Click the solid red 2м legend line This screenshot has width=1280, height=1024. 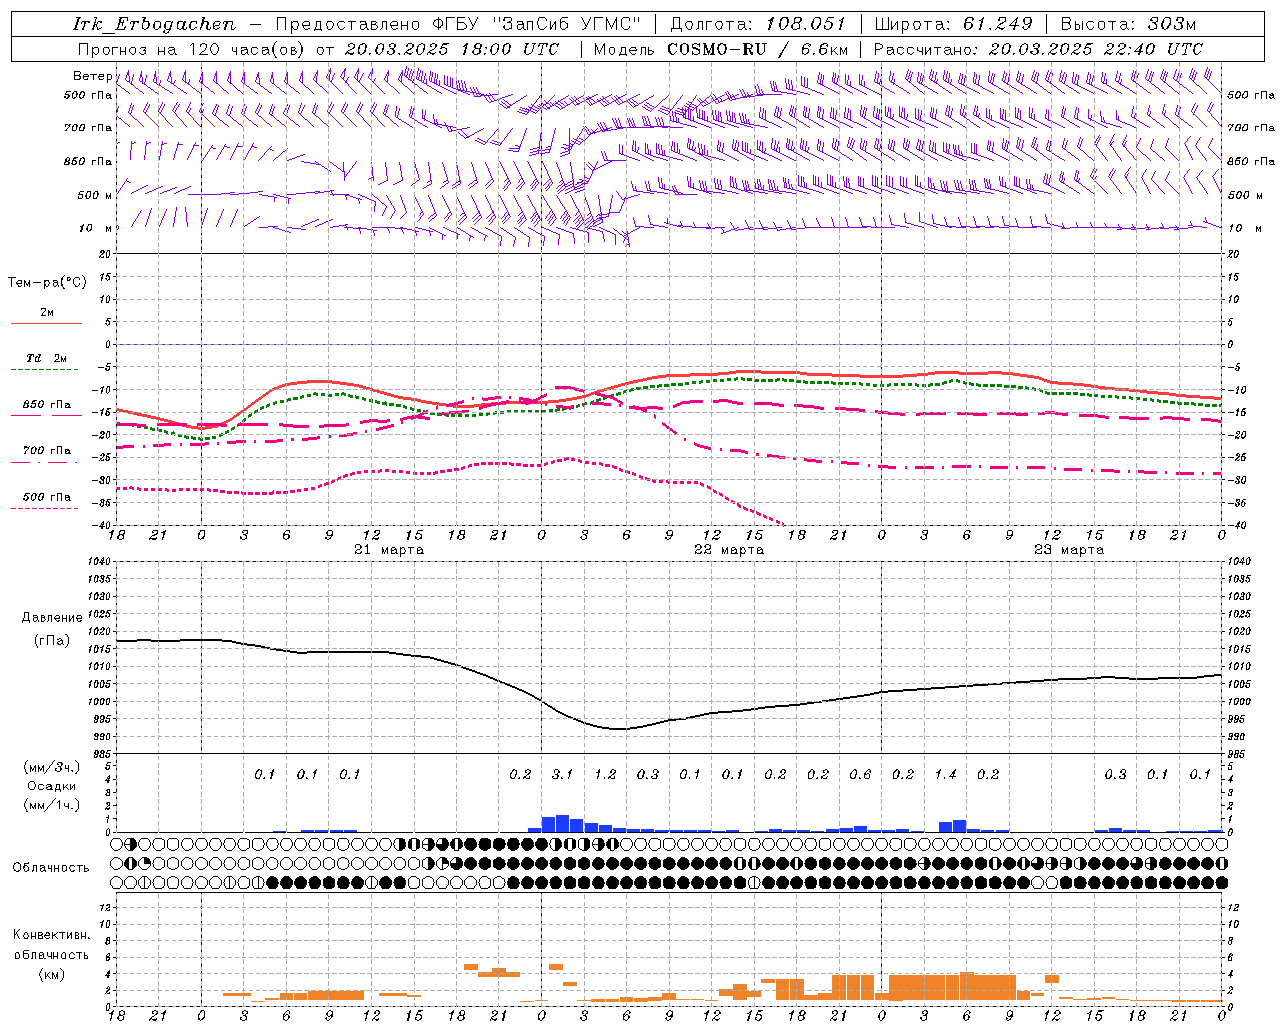pyautogui.click(x=46, y=323)
